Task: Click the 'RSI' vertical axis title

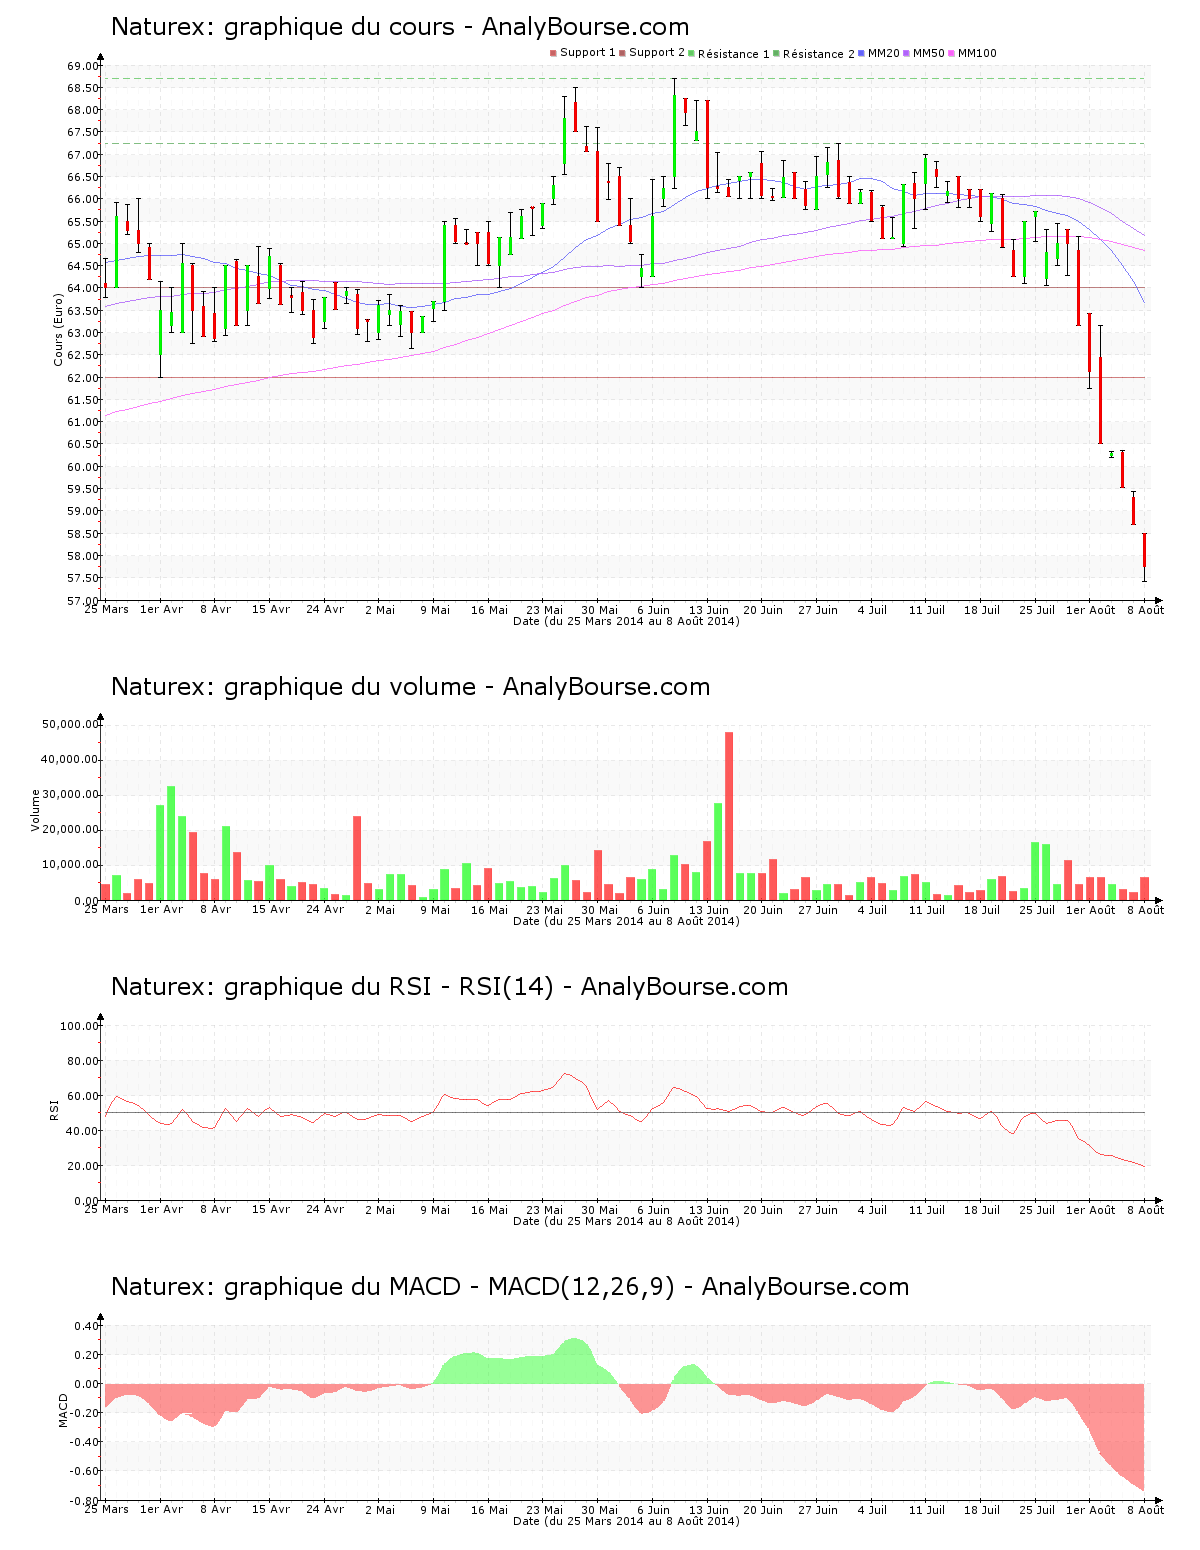Action: [54, 1109]
